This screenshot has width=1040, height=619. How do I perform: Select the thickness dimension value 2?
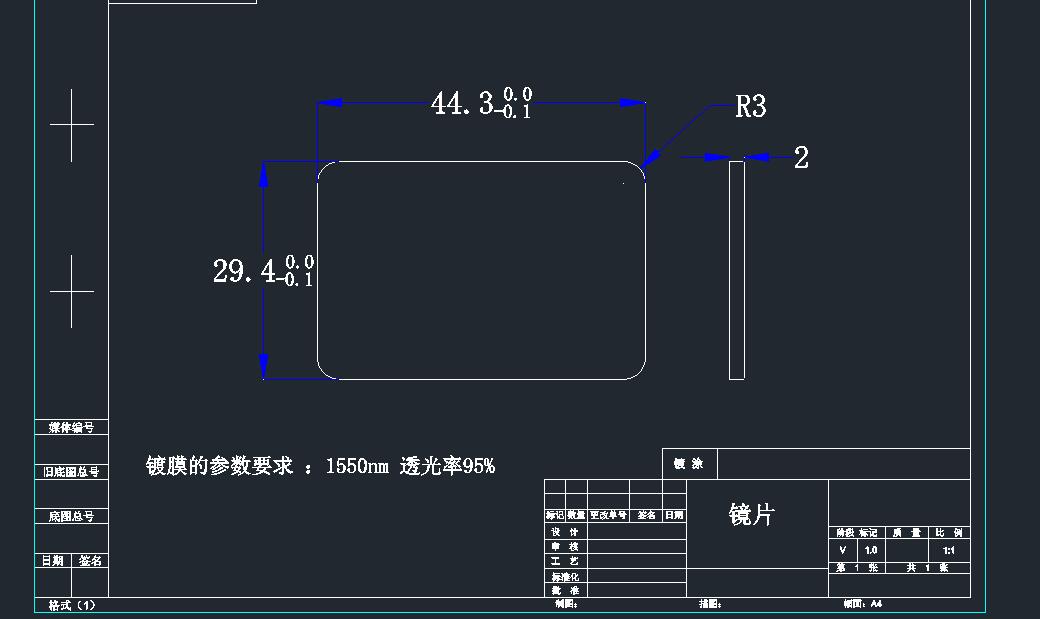tap(801, 158)
